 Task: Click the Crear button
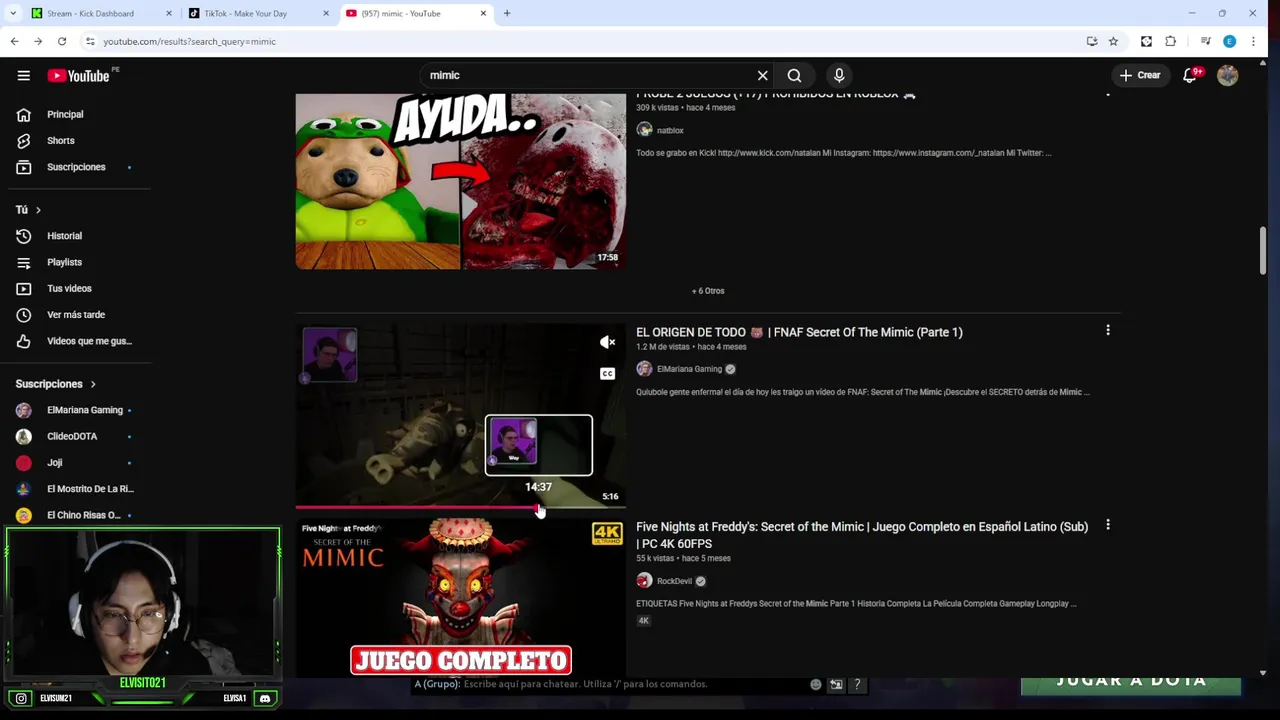pos(1140,75)
